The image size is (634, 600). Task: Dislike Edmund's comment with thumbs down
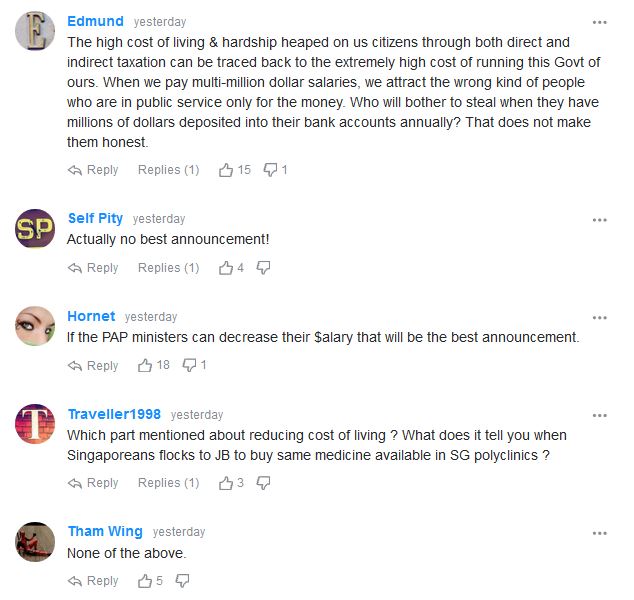pyautogui.click(x=270, y=170)
